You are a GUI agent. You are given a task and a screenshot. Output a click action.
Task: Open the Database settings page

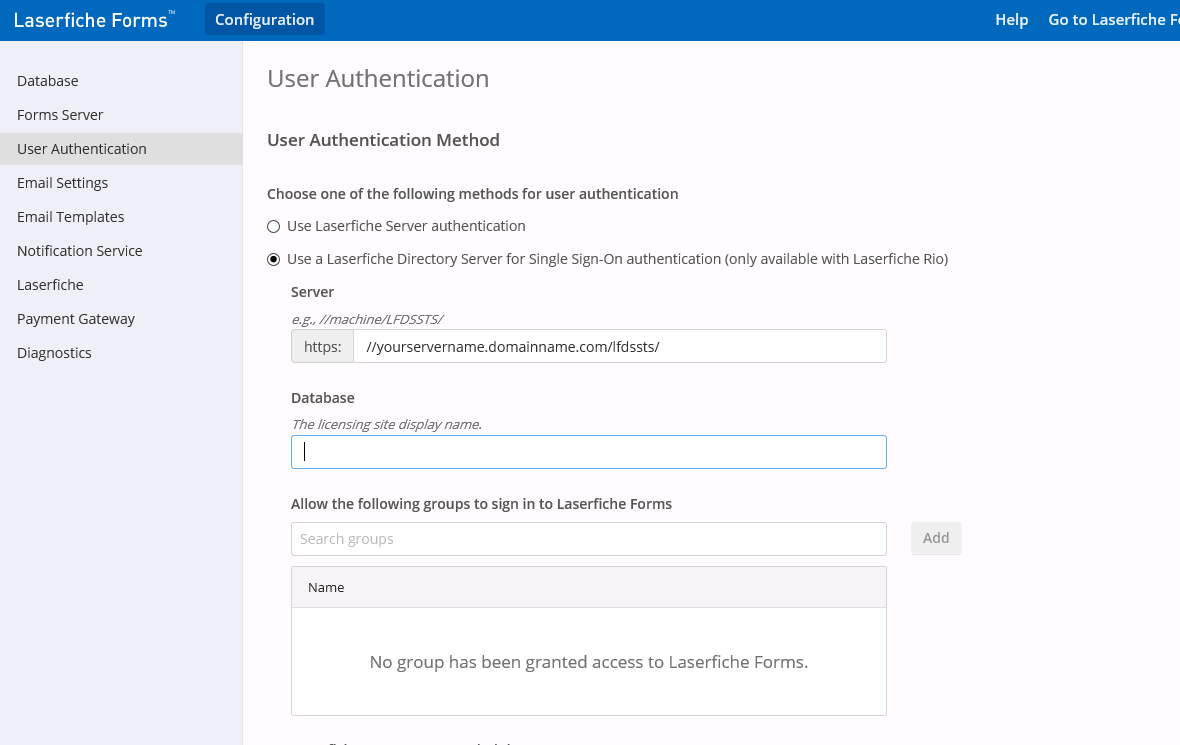coord(47,81)
